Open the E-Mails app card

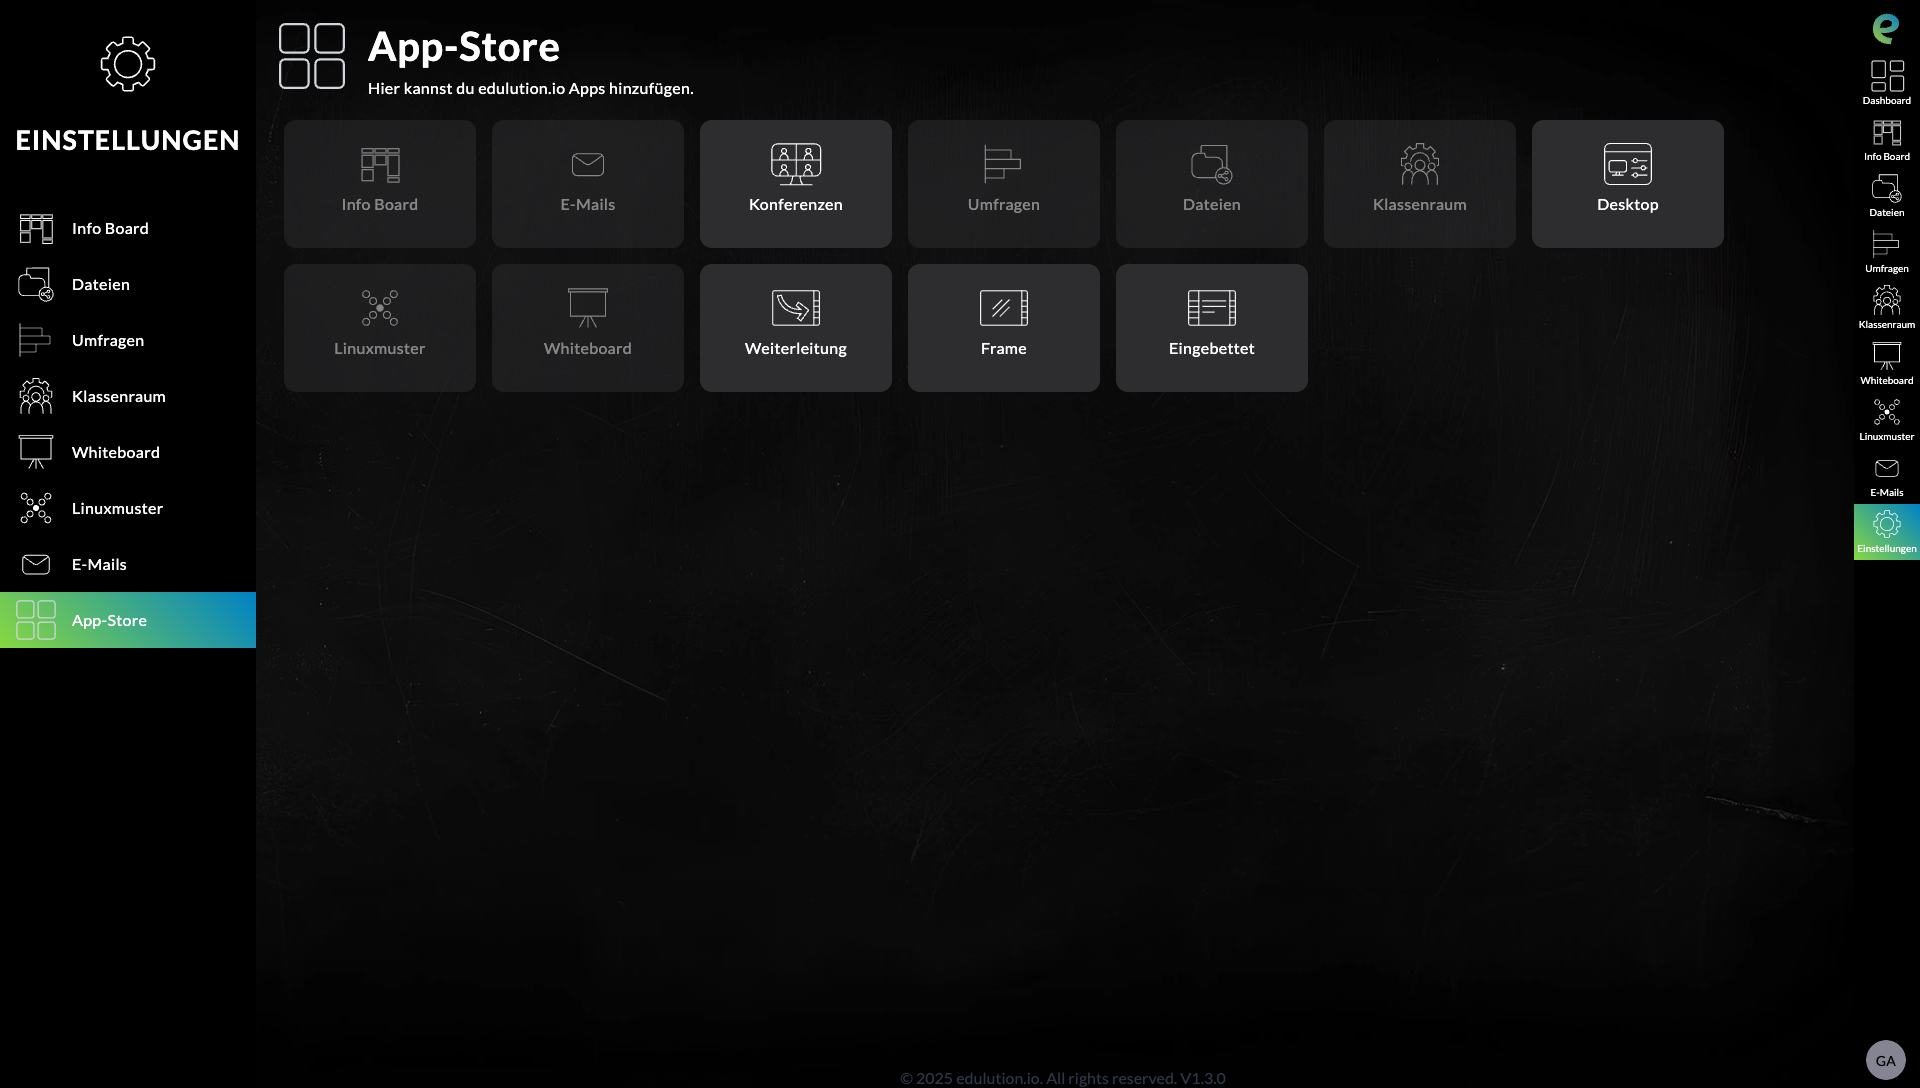(x=588, y=184)
